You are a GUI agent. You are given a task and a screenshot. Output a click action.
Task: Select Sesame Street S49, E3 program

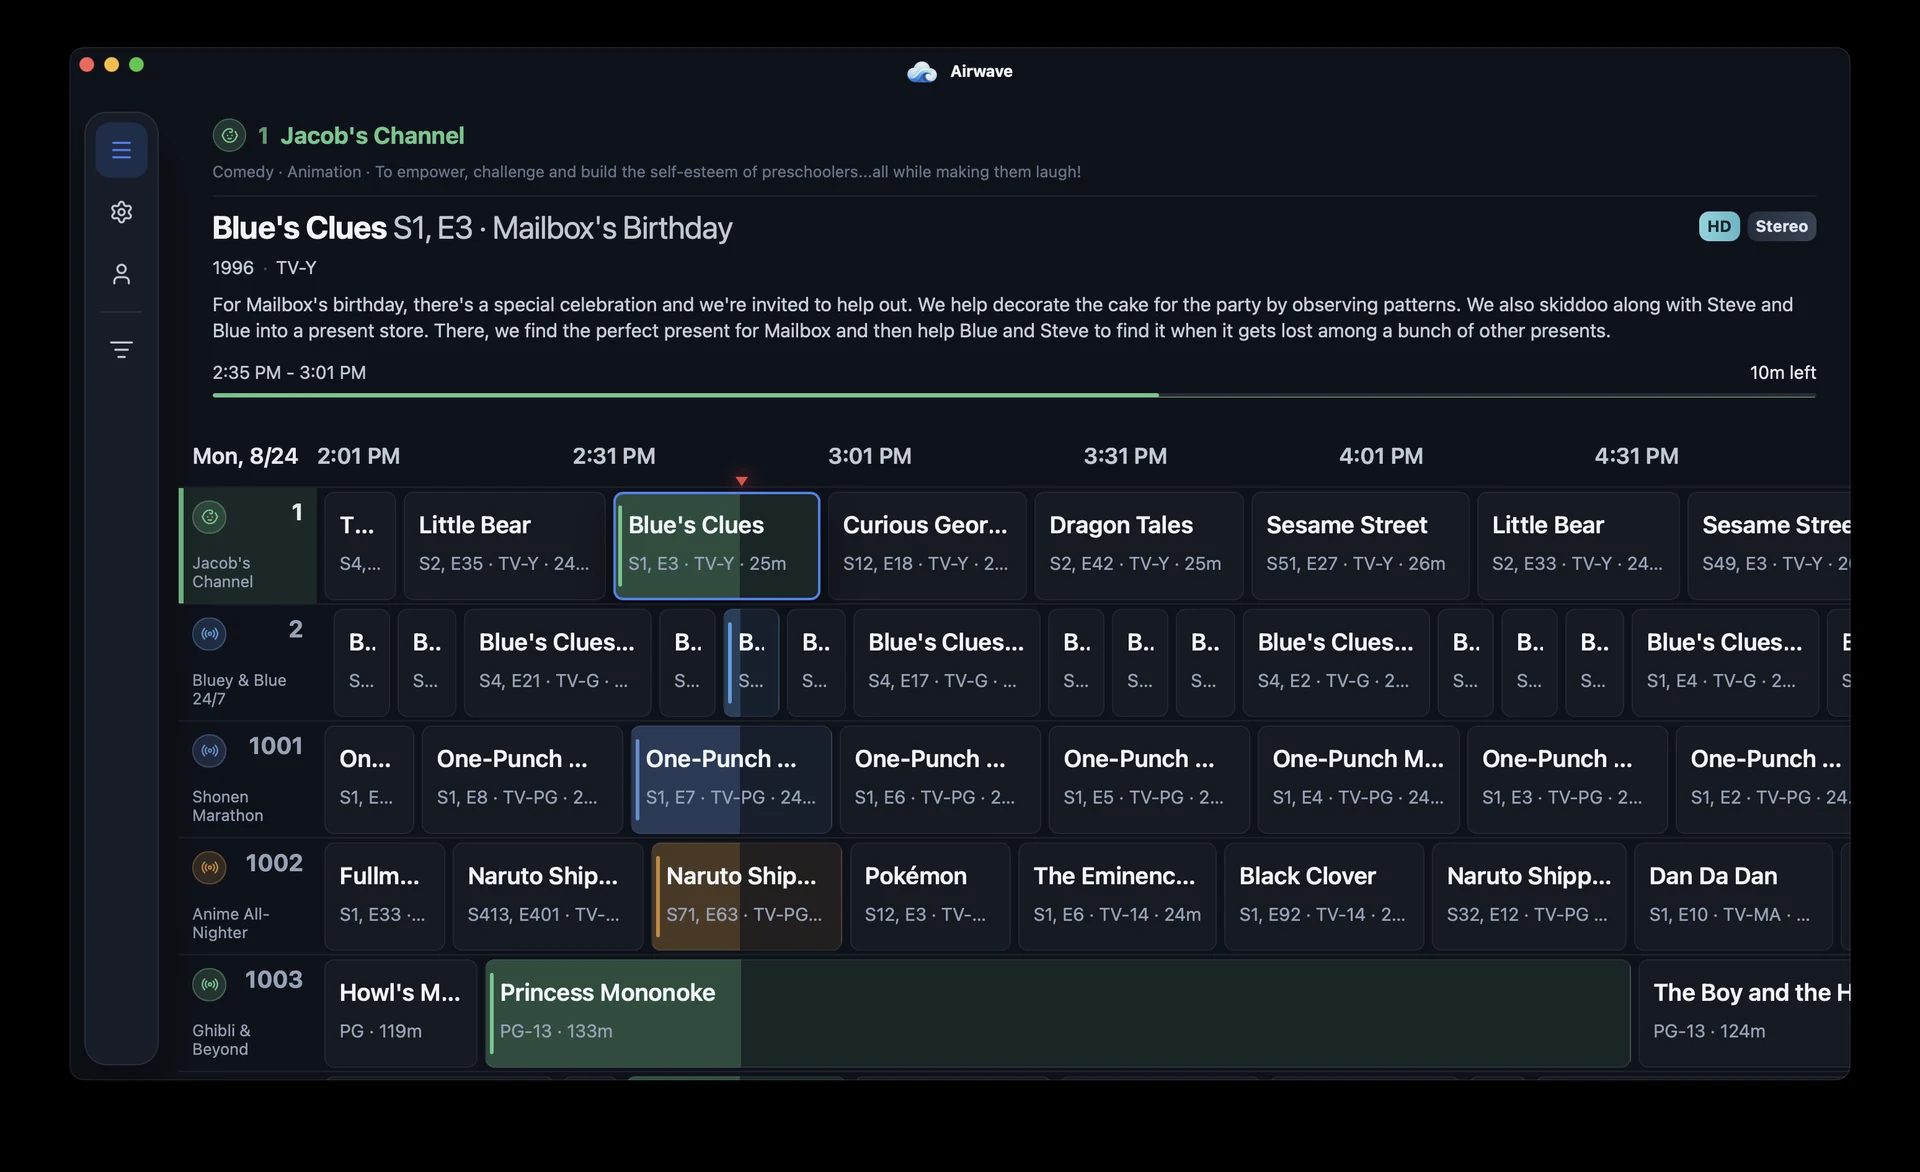pos(1768,546)
